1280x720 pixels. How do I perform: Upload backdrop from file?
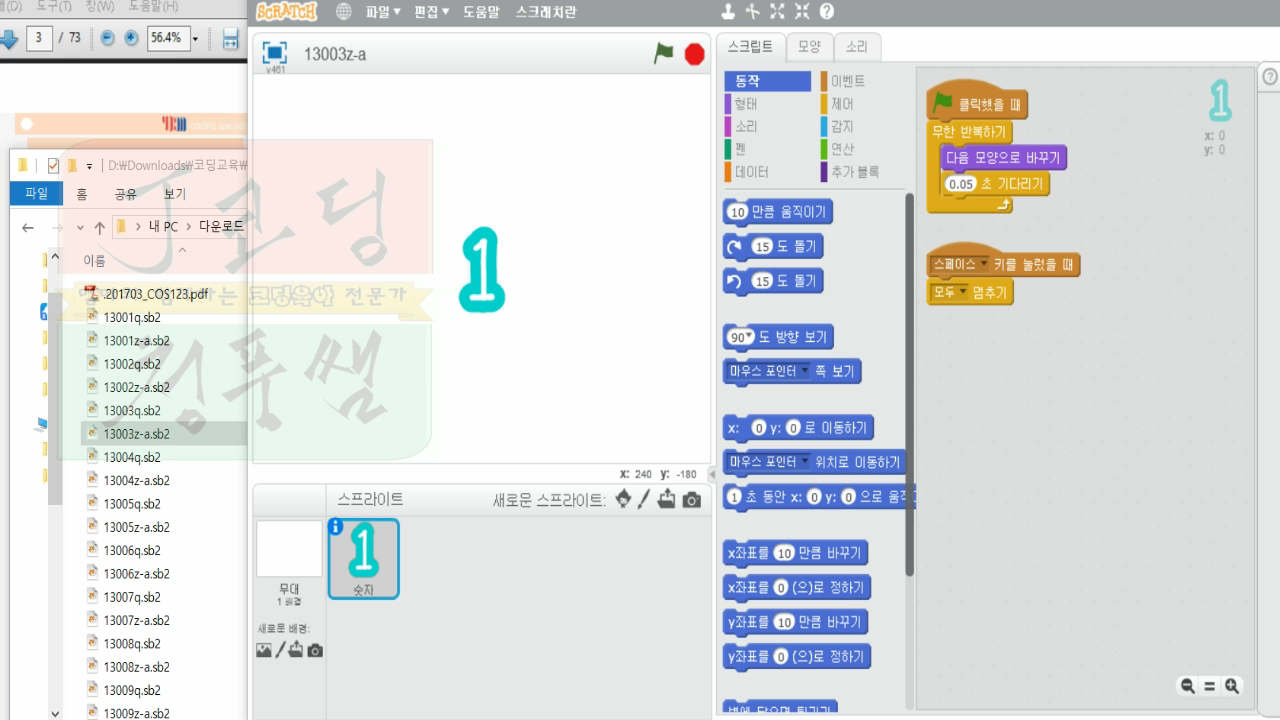tap(297, 650)
